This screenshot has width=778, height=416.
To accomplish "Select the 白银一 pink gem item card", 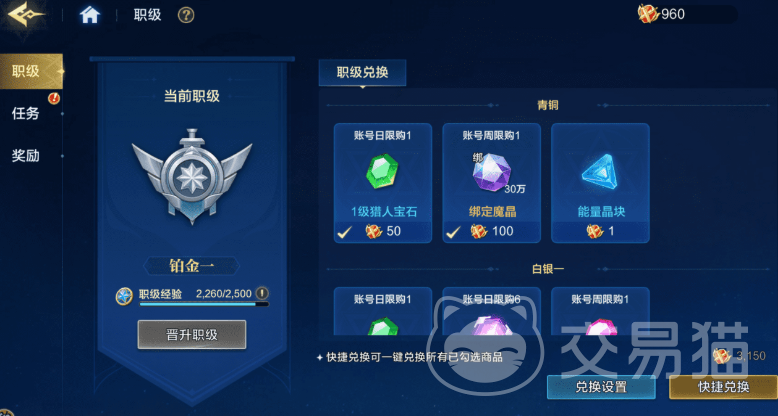I will pyautogui.click(x=600, y=312).
